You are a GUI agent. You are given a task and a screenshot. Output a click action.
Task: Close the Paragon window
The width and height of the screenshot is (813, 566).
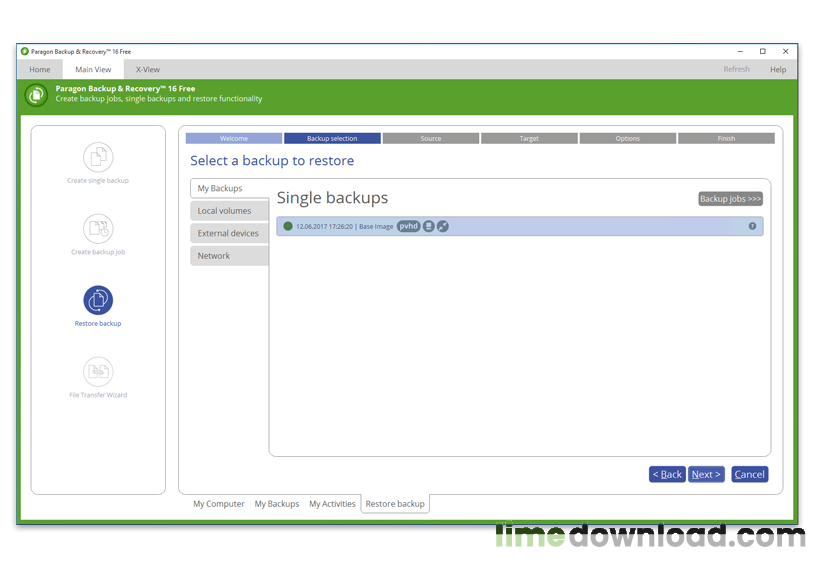coord(786,51)
